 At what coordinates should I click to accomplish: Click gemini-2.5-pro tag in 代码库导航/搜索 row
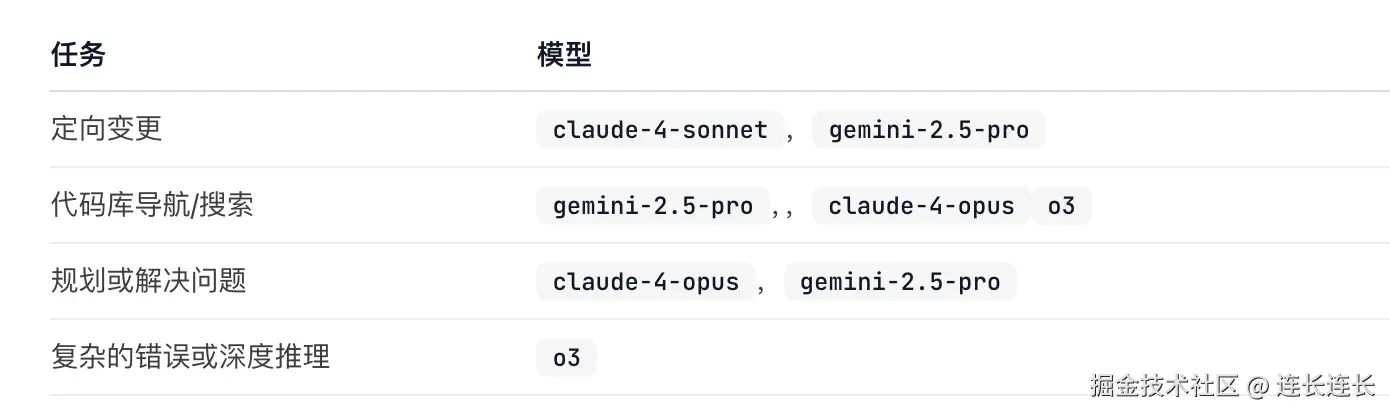653,206
